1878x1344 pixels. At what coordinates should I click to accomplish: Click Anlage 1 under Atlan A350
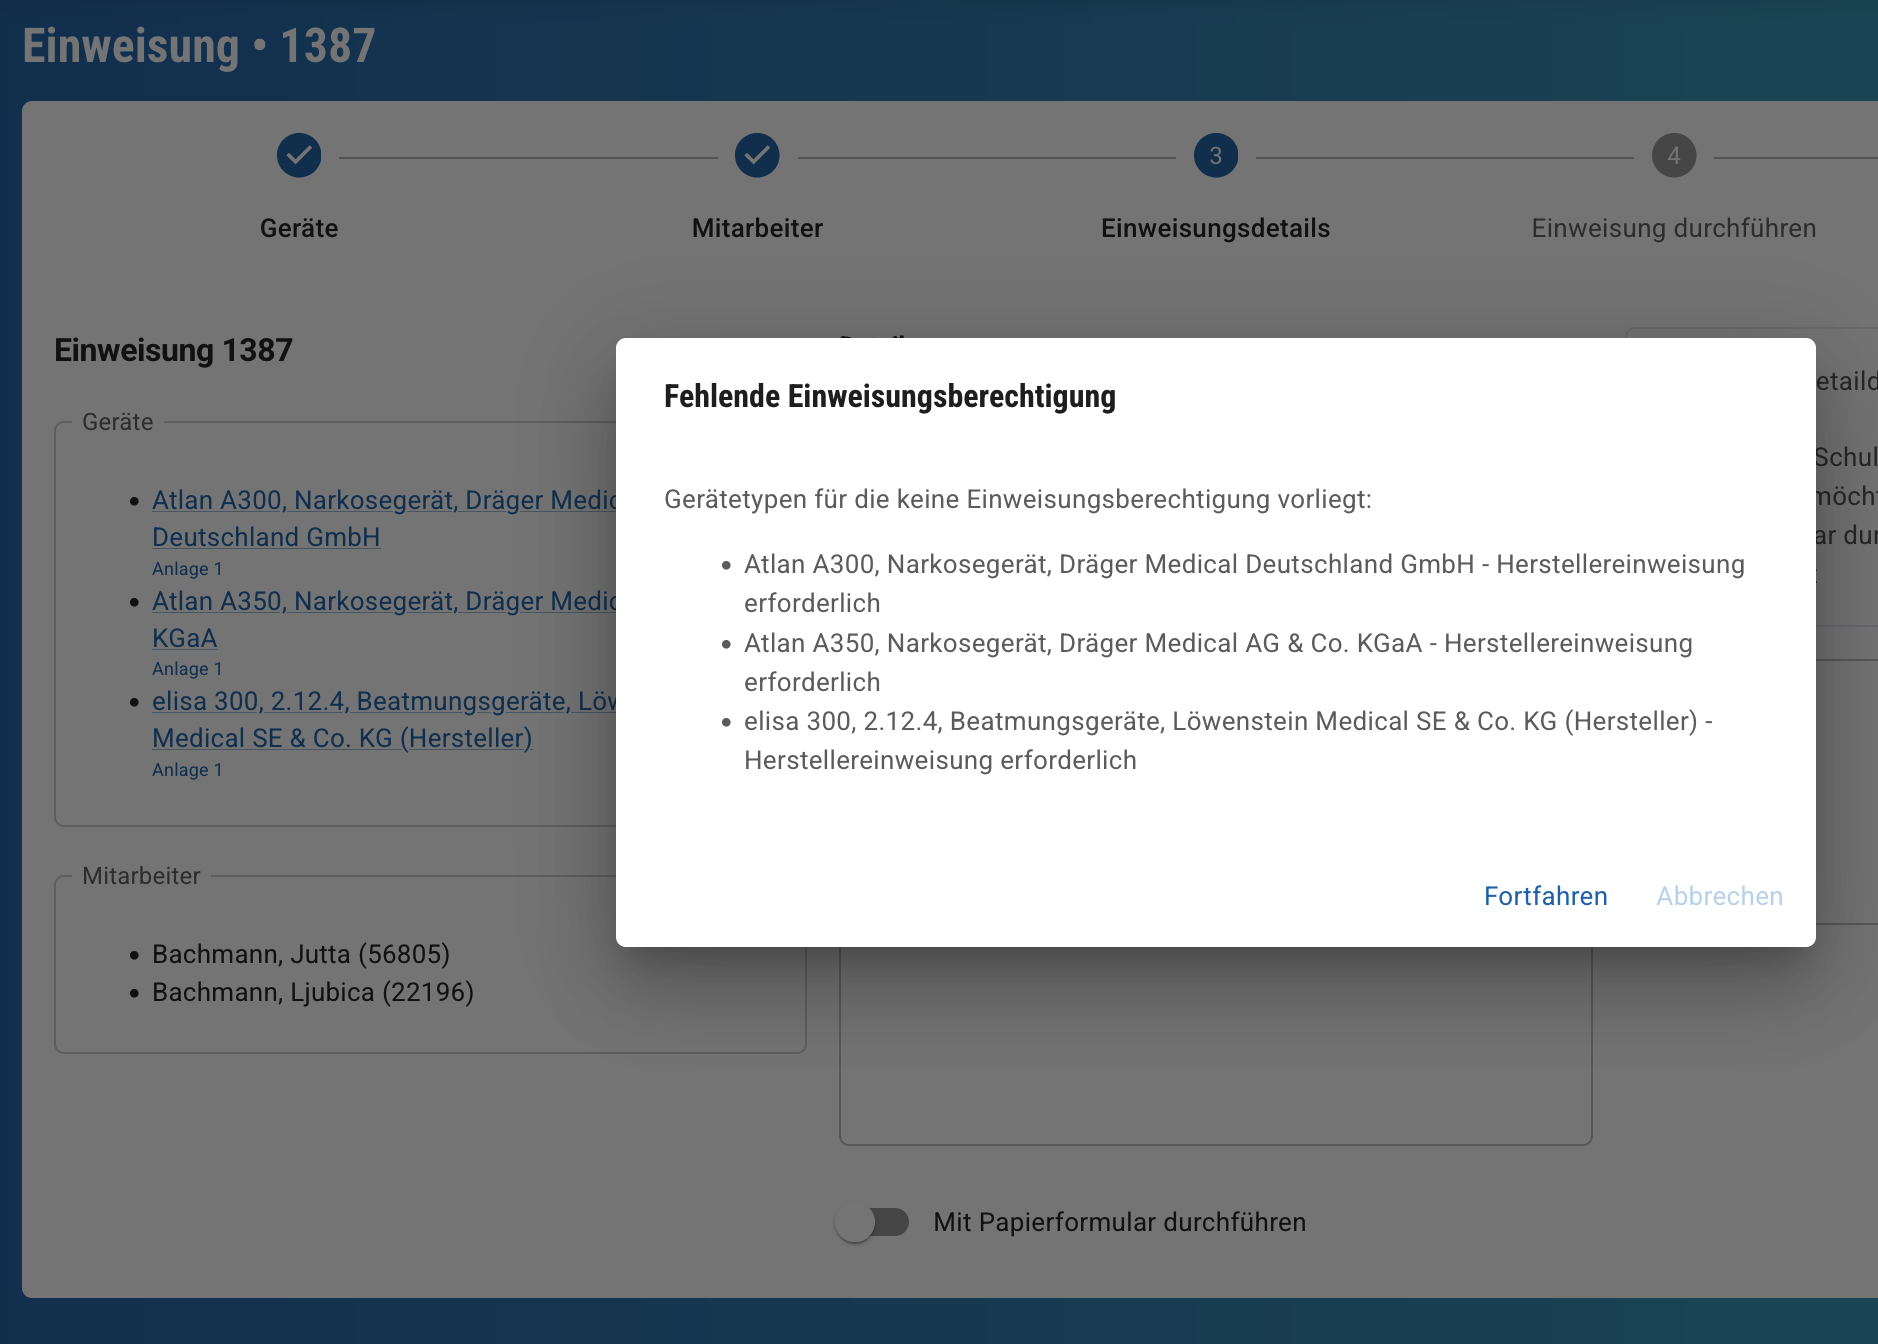click(187, 668)
